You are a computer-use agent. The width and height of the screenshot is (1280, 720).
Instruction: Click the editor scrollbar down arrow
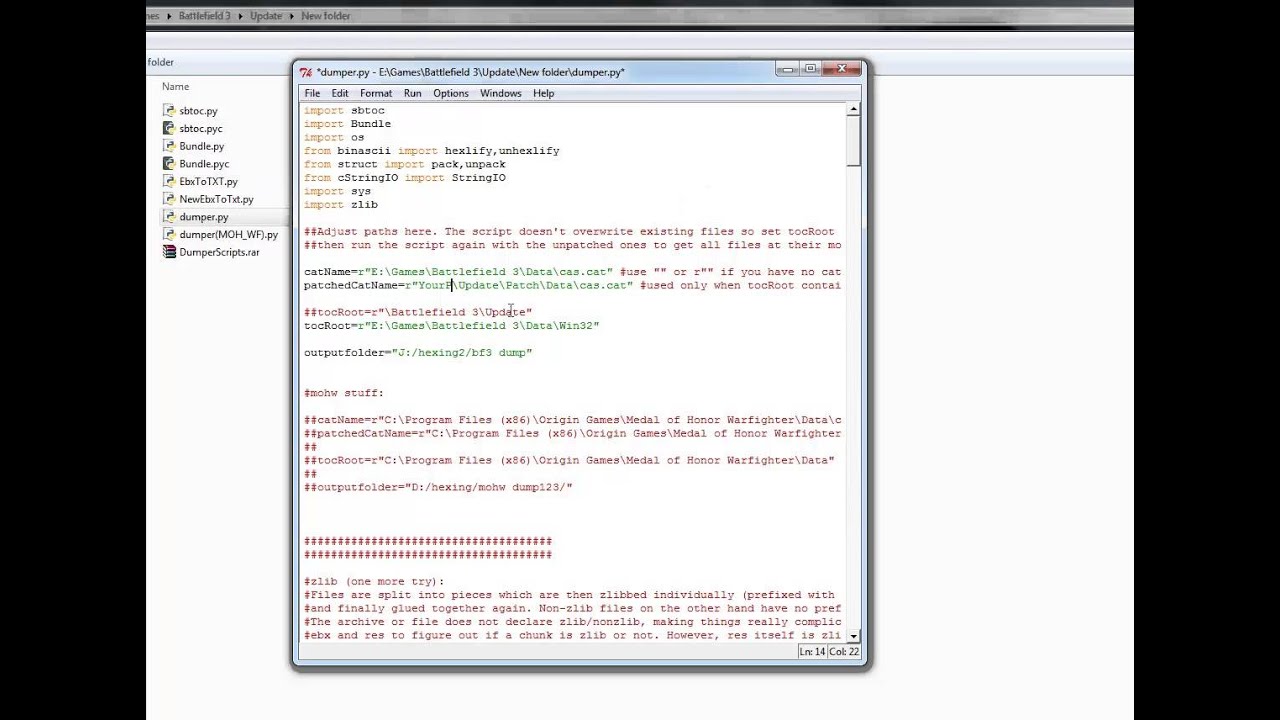[x=853, y=636]
